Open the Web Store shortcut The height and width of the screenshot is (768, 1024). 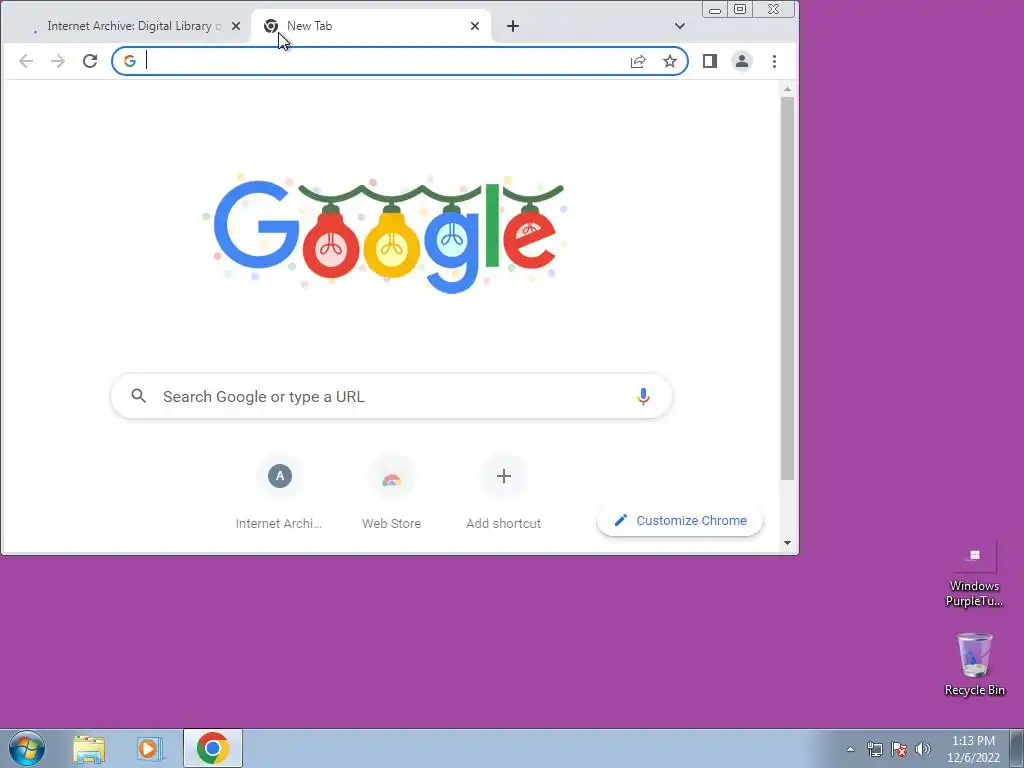coord(392,492)
